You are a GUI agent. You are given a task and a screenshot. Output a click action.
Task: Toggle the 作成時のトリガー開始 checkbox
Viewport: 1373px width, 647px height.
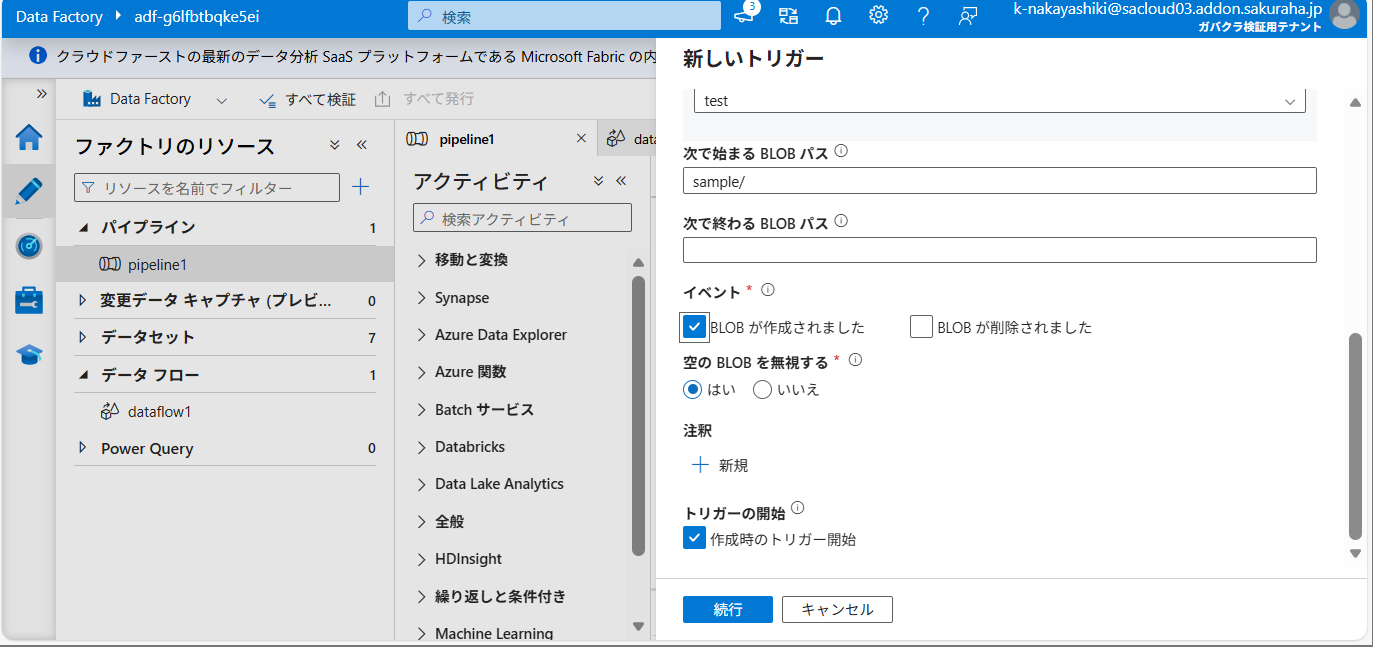tap(695, 539)
